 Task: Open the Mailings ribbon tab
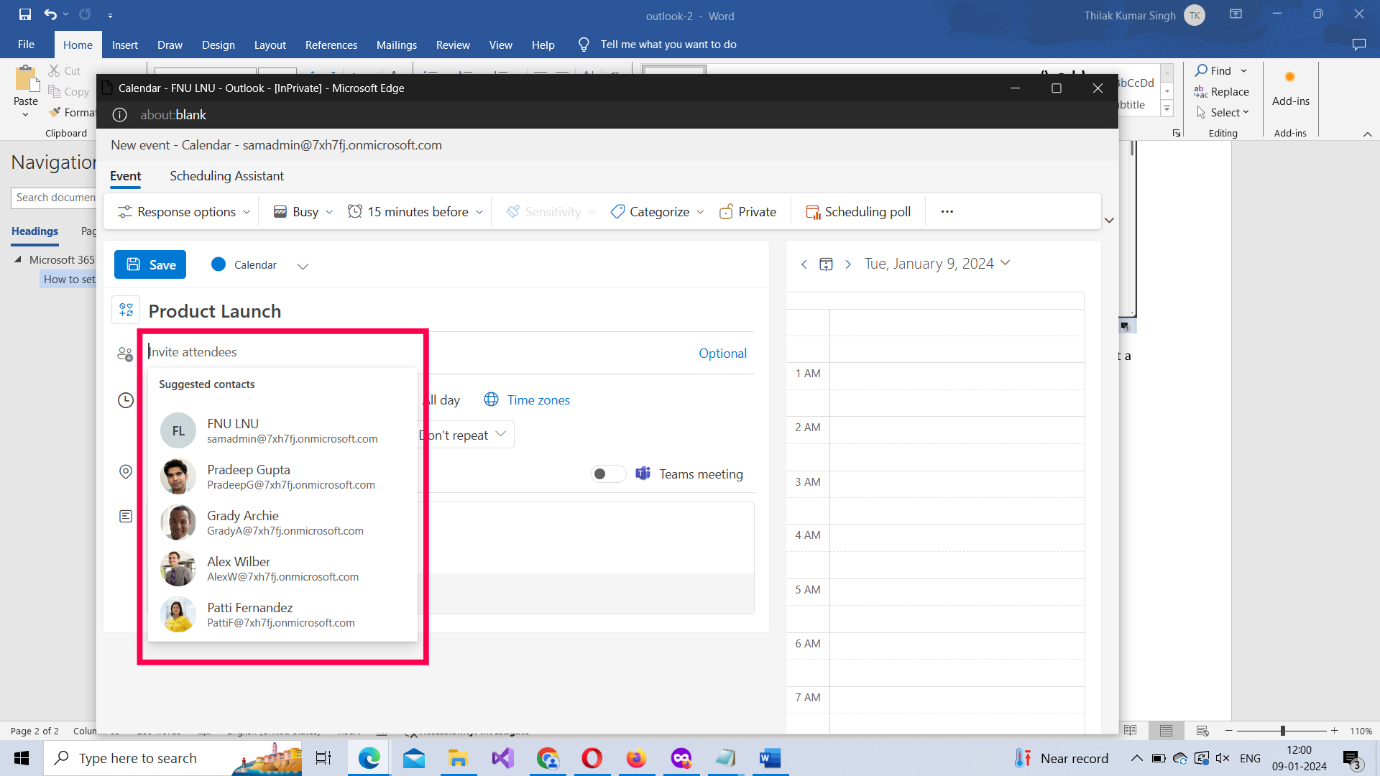point(396,45)
